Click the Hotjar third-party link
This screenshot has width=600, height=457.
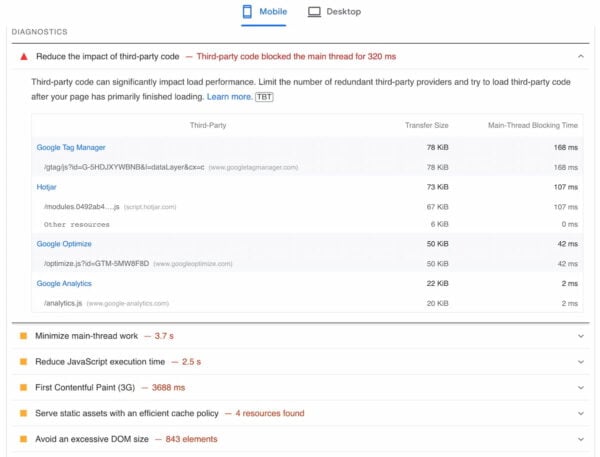pos(49,187)
